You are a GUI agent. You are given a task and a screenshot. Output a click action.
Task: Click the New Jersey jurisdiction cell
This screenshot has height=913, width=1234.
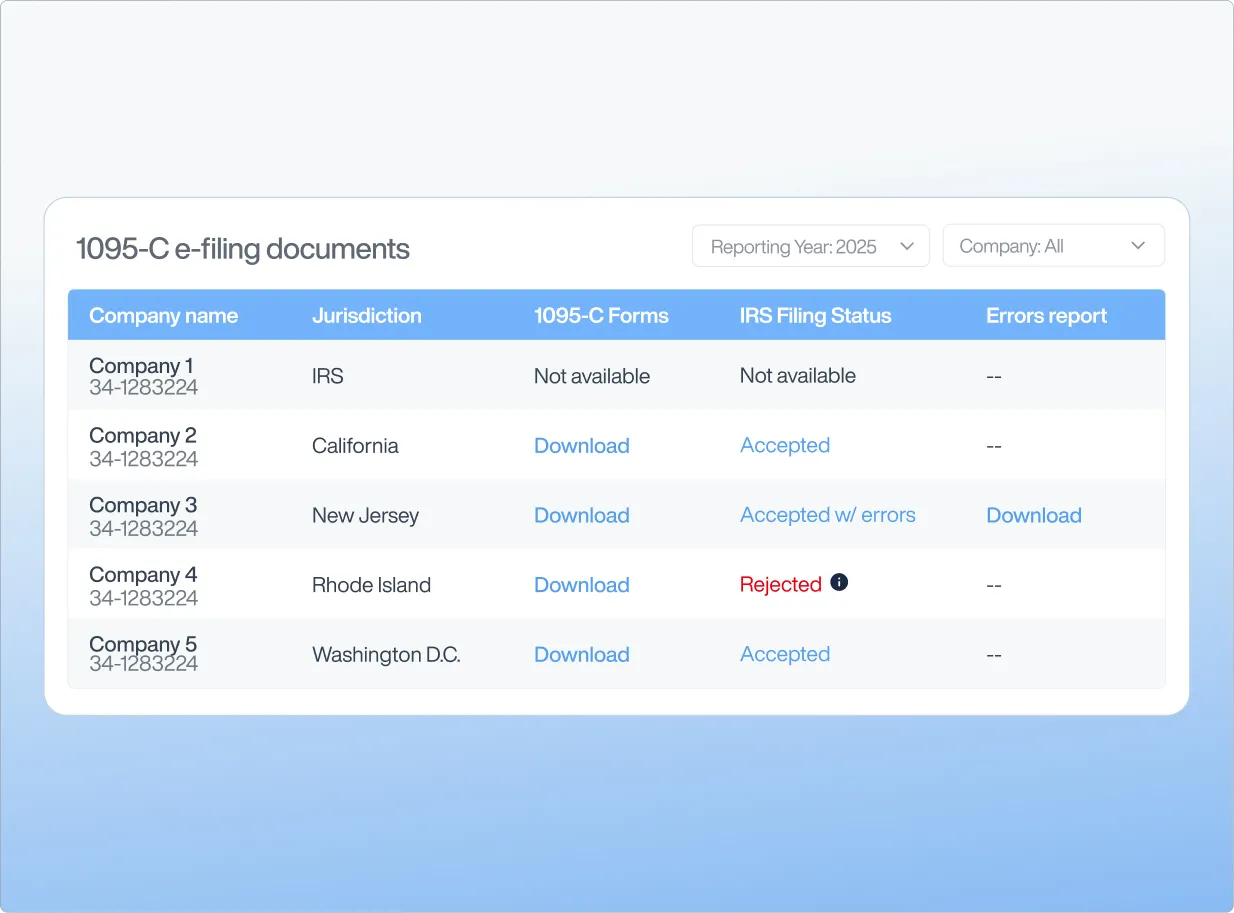pos(366,516)
